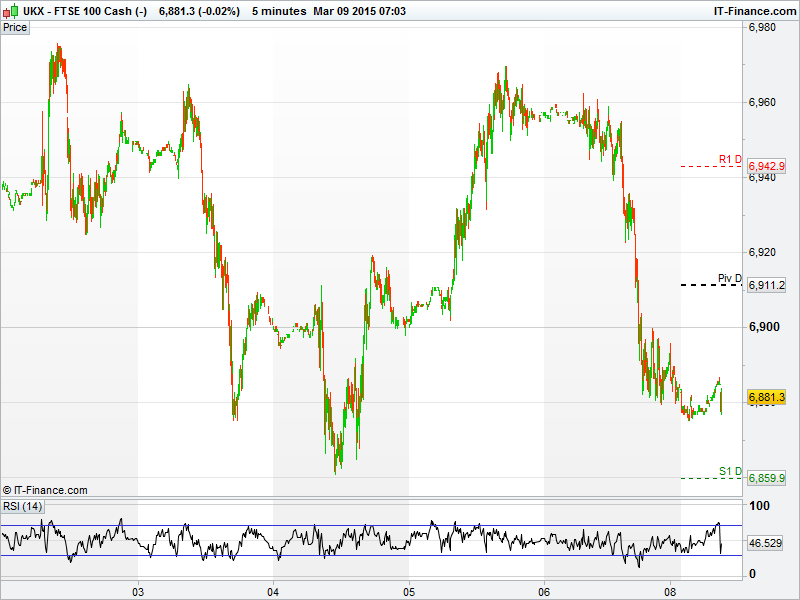
Task: Click the Price panel label
Action: (x=15, y=27)
